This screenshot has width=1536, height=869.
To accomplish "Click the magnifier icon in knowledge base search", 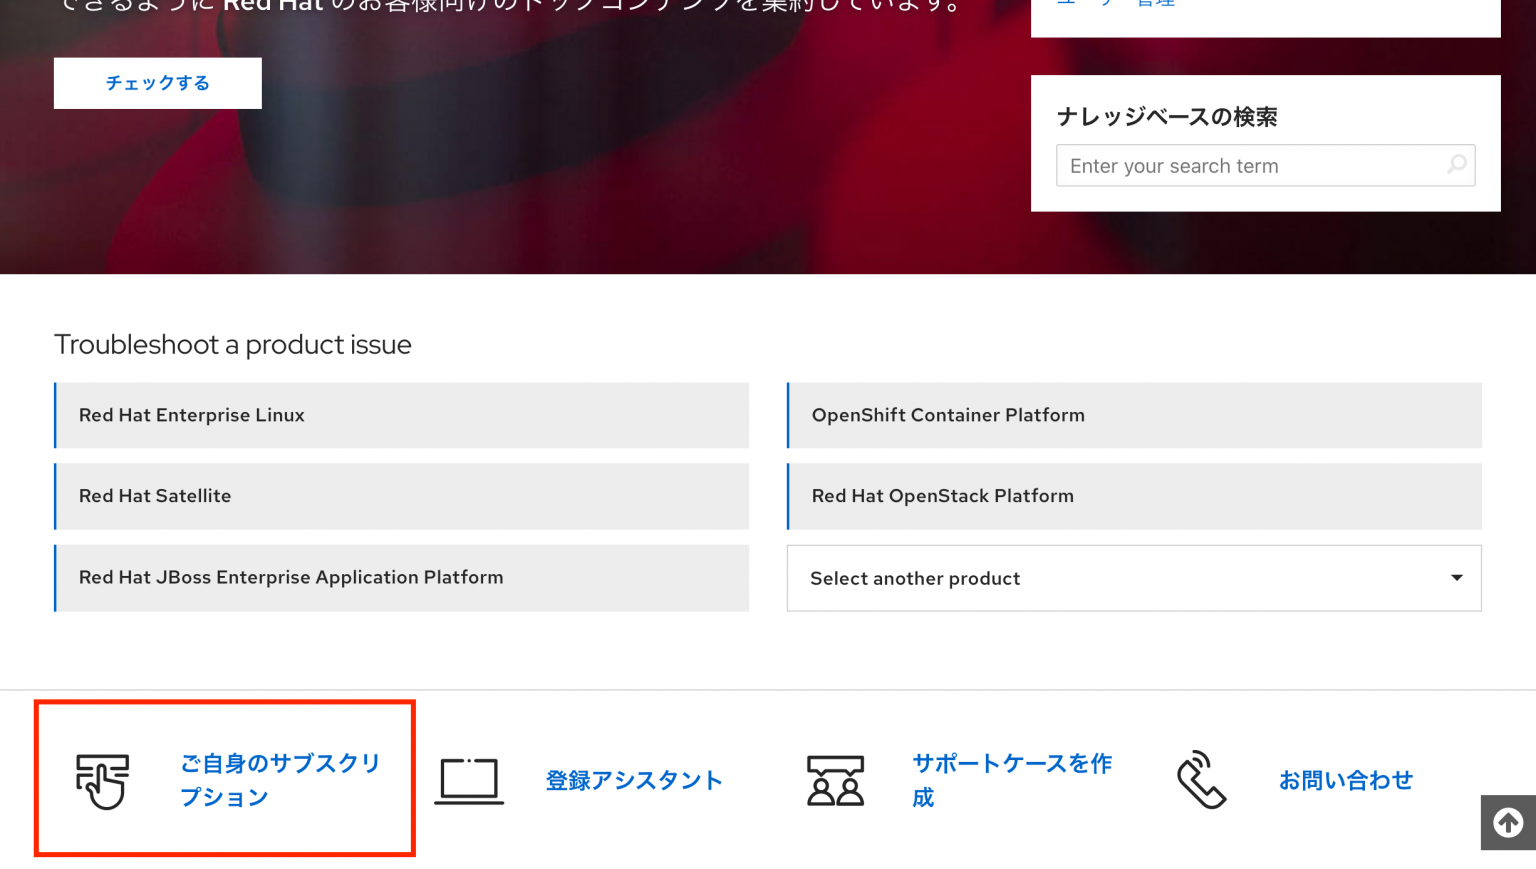I will pyautogui.click(x=1456, y=165).
